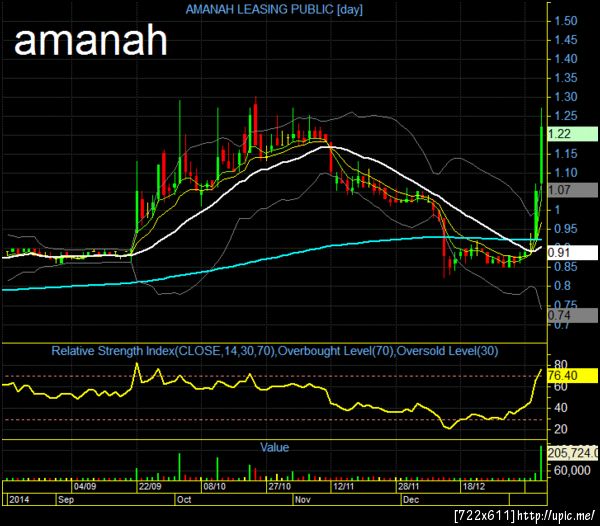Viewport: 600px width, 526px height.
Task: Click the 08/10 date label
Action: (214, 486)
